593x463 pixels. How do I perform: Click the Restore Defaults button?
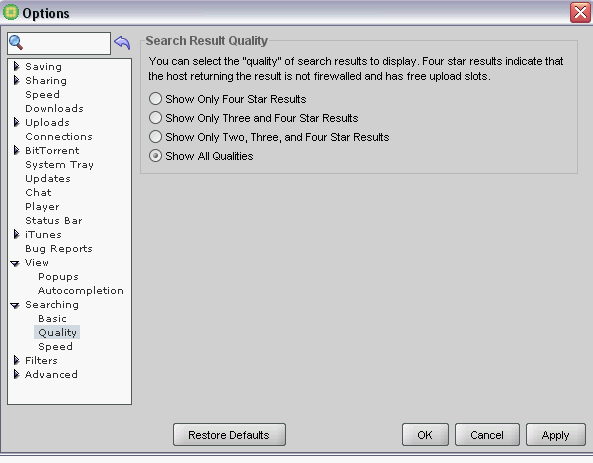229,435
